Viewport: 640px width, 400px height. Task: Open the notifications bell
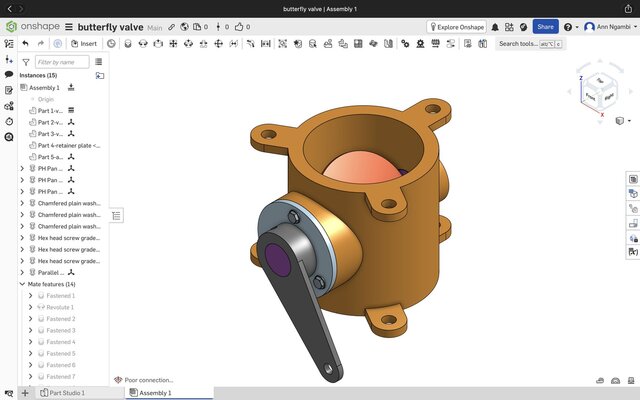(495, 27)
